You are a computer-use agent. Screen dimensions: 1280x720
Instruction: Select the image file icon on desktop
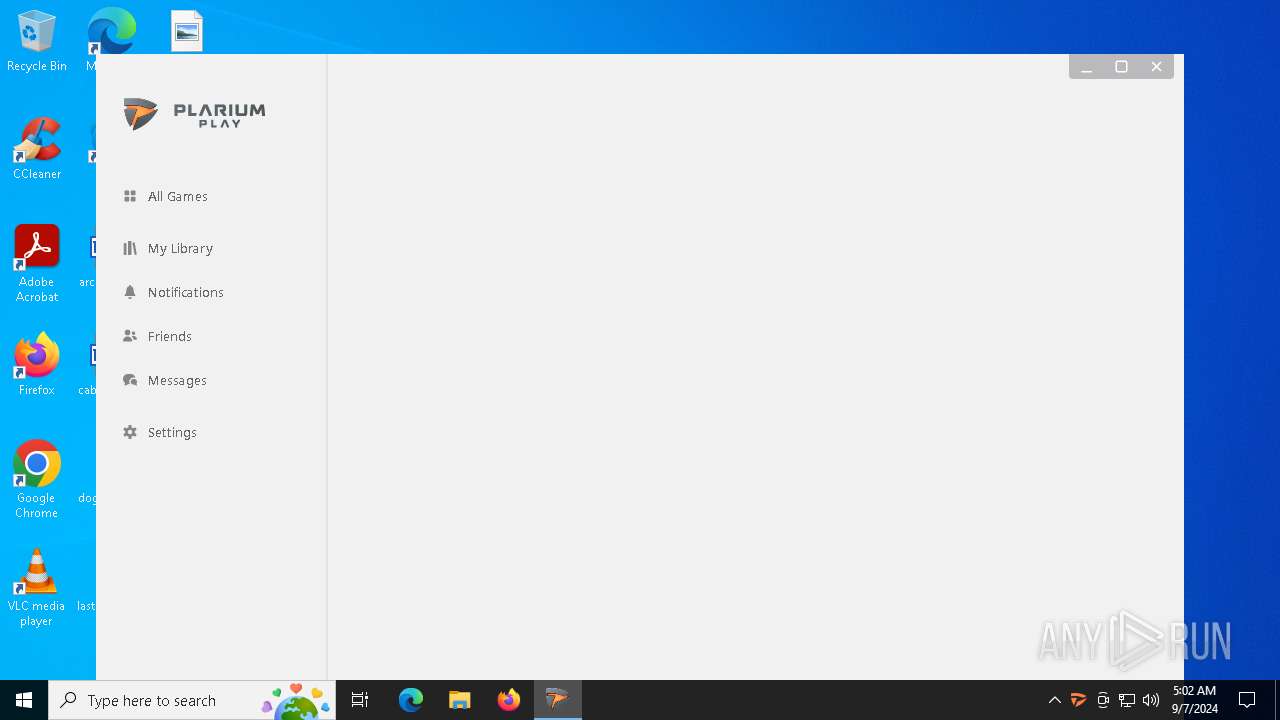[x=187, y=31]
